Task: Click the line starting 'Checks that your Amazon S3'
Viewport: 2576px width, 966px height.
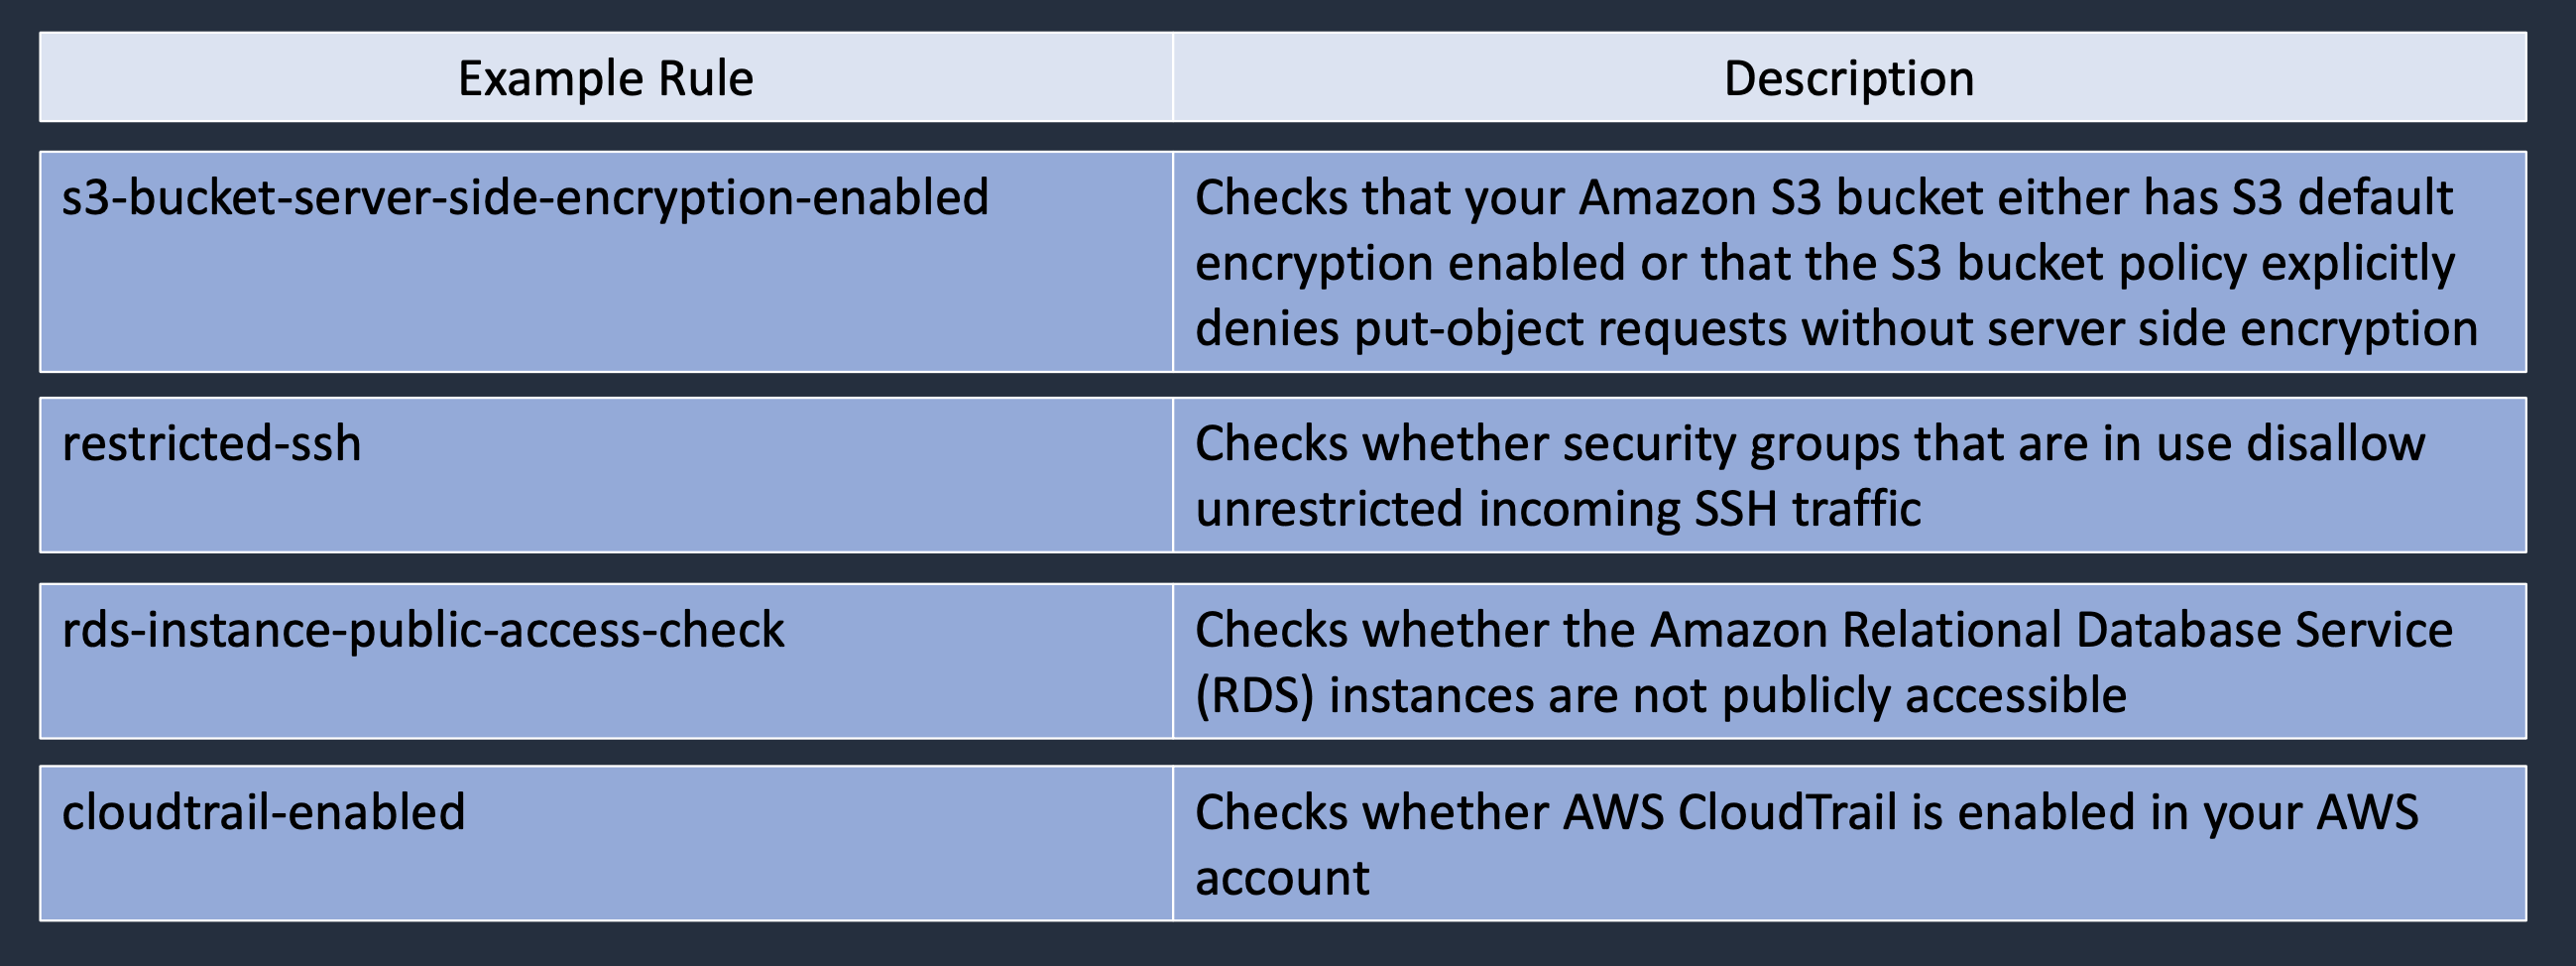Action: 1823,197
